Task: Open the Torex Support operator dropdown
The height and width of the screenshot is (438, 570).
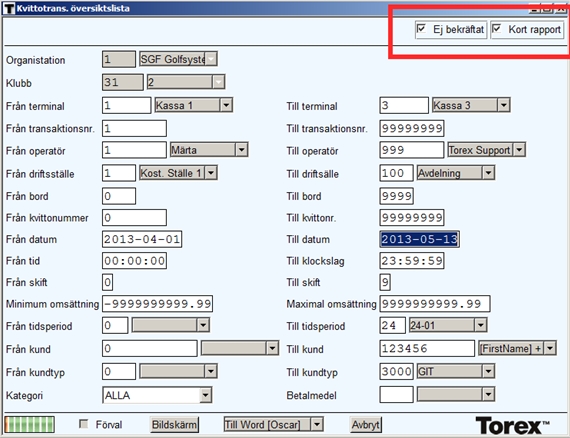Action: [x=519, y=150]
